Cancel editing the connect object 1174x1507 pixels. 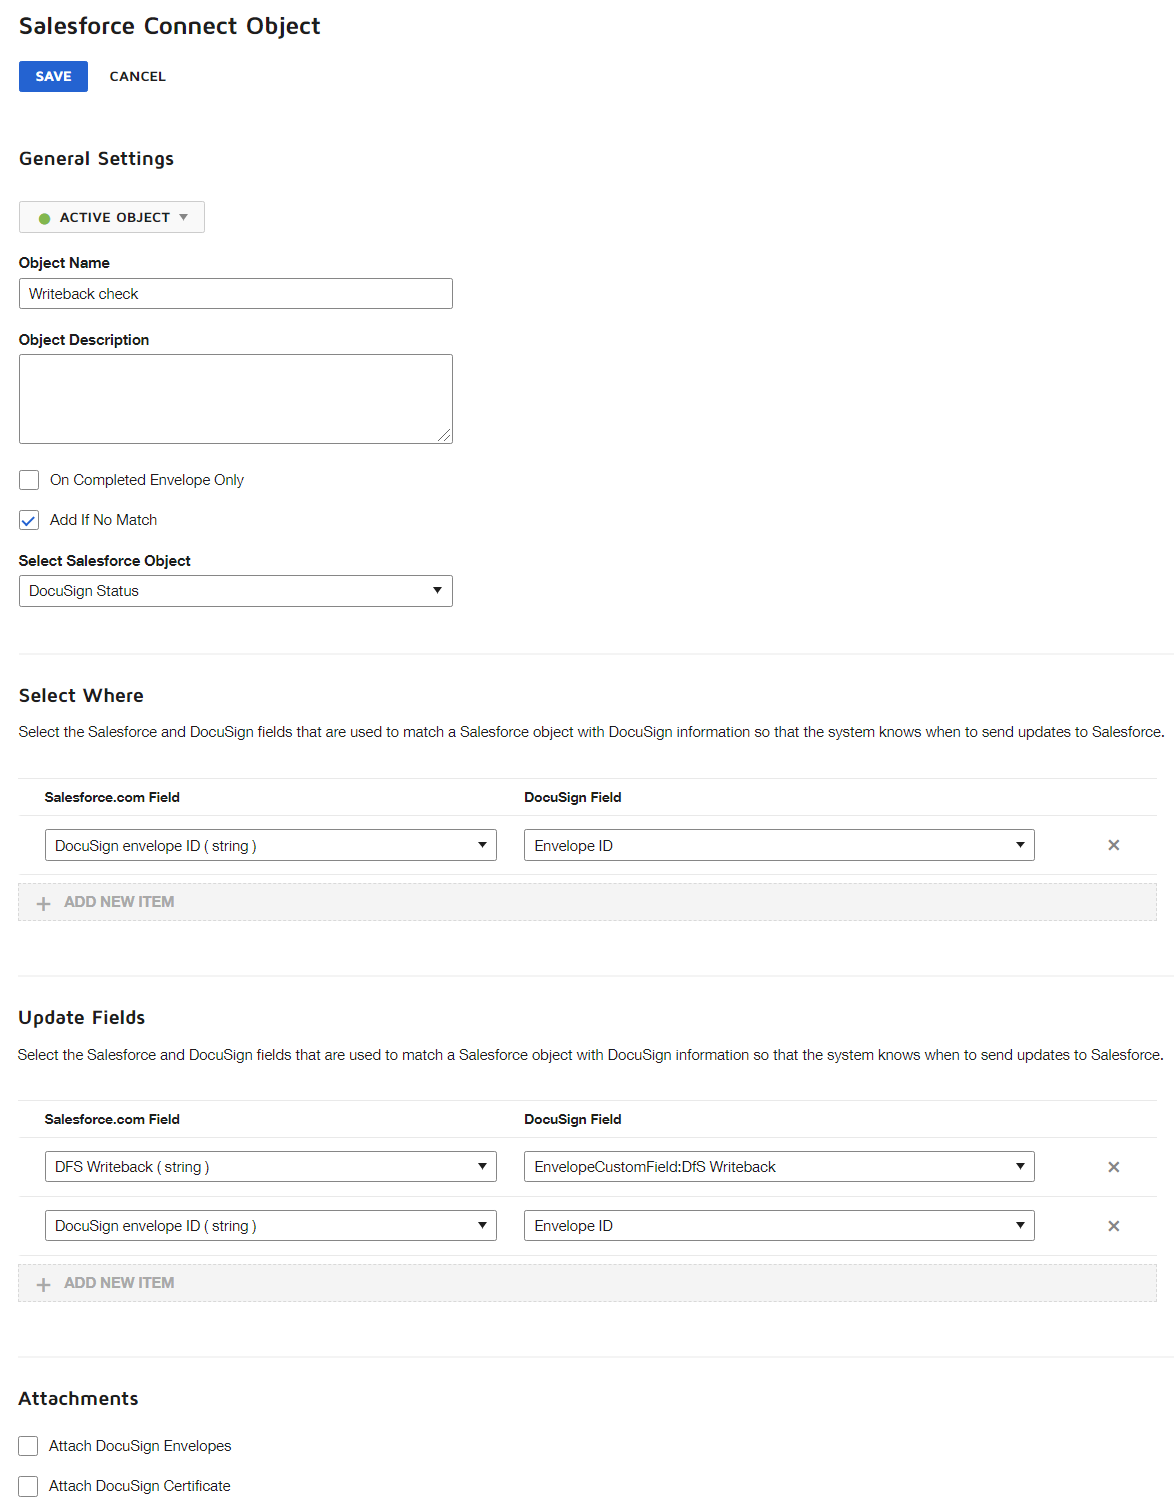[x=137, y=76]
